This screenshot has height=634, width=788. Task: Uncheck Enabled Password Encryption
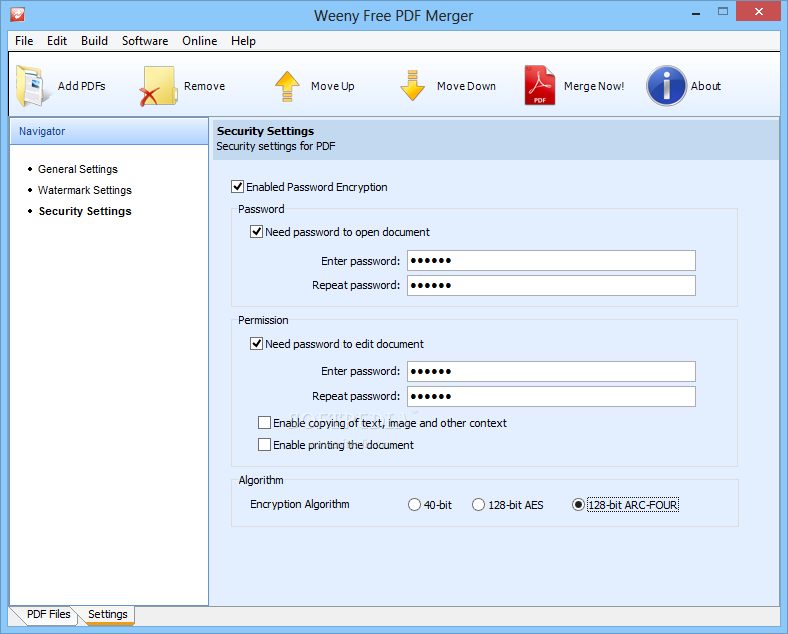tap(238, 187)
